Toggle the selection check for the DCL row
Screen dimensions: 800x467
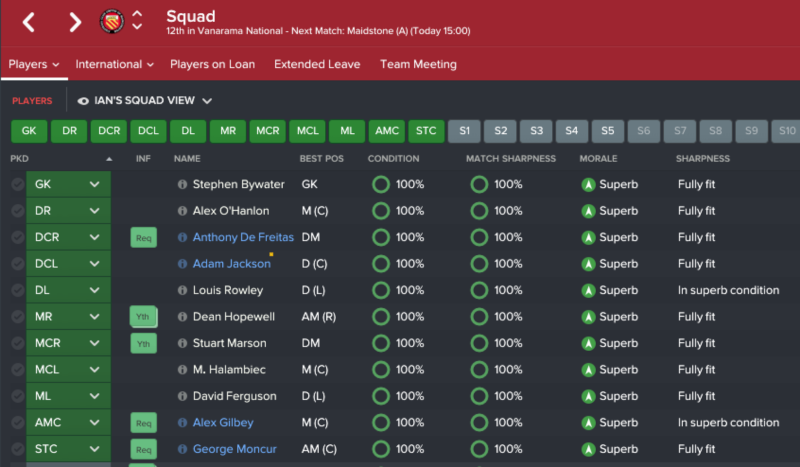(x=18, y=264)
